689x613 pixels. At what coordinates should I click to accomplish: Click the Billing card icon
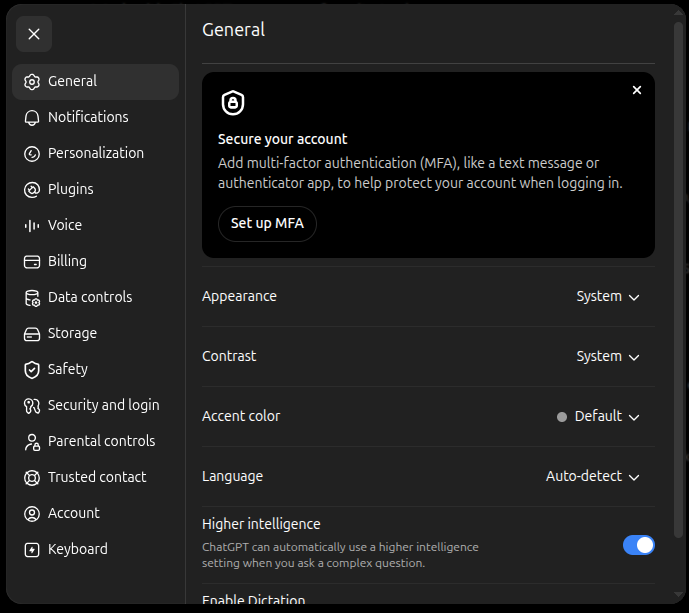(32, 262)
